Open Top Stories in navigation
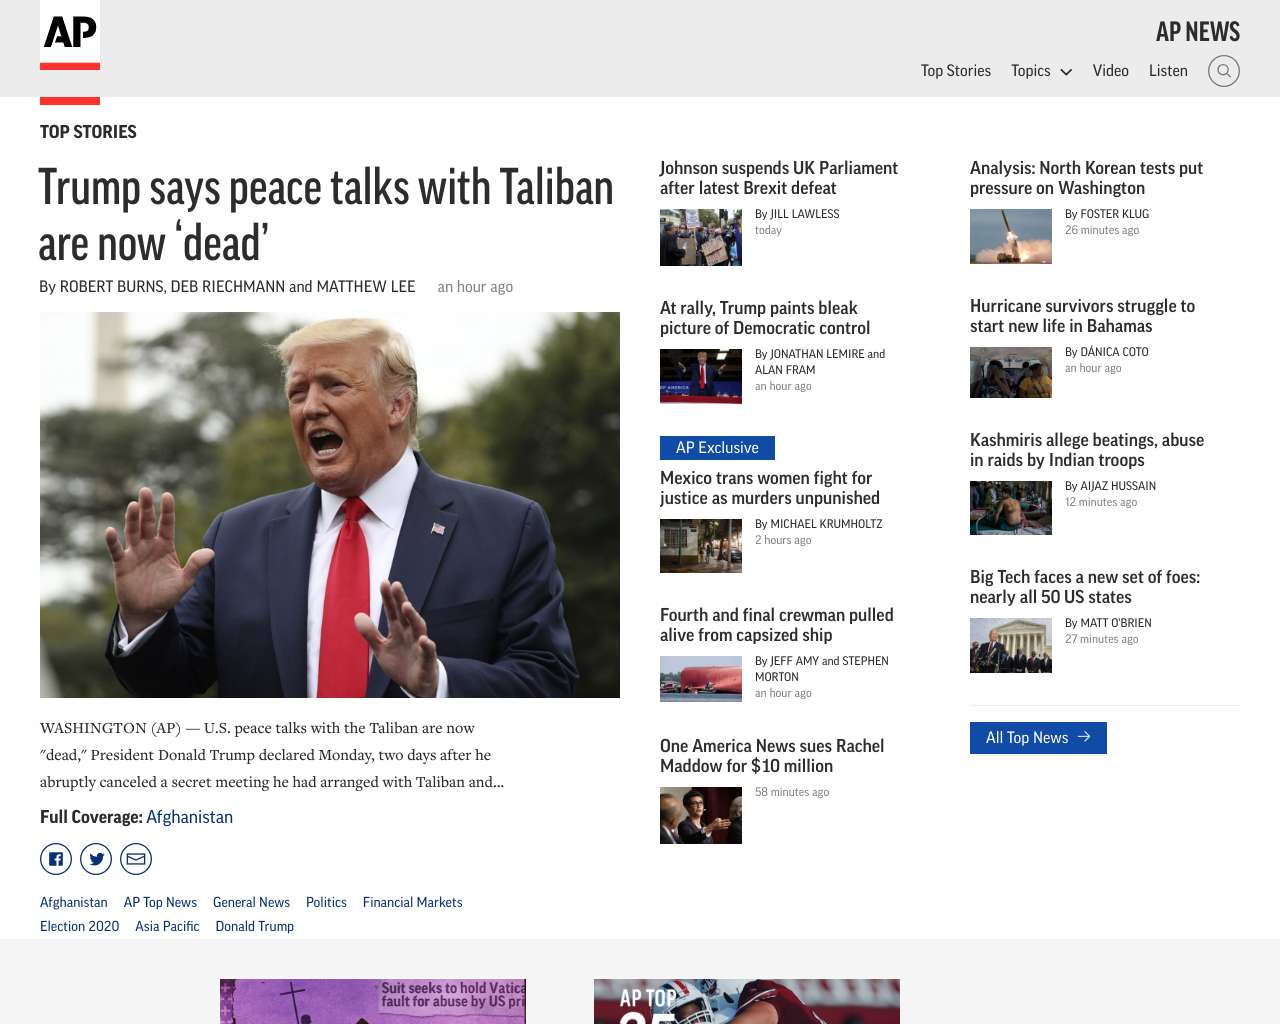 point(956,71)
